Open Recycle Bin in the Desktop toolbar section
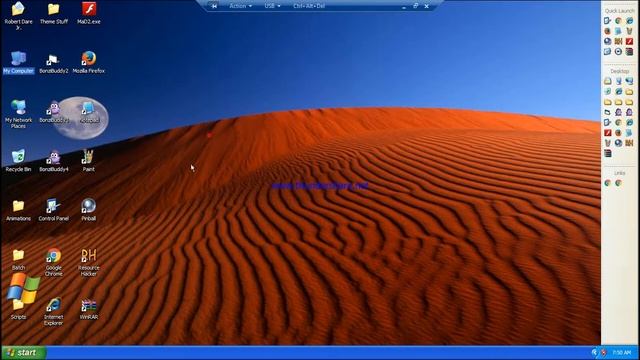This screenshot has width=640, height=360. [x=608, y=91]
